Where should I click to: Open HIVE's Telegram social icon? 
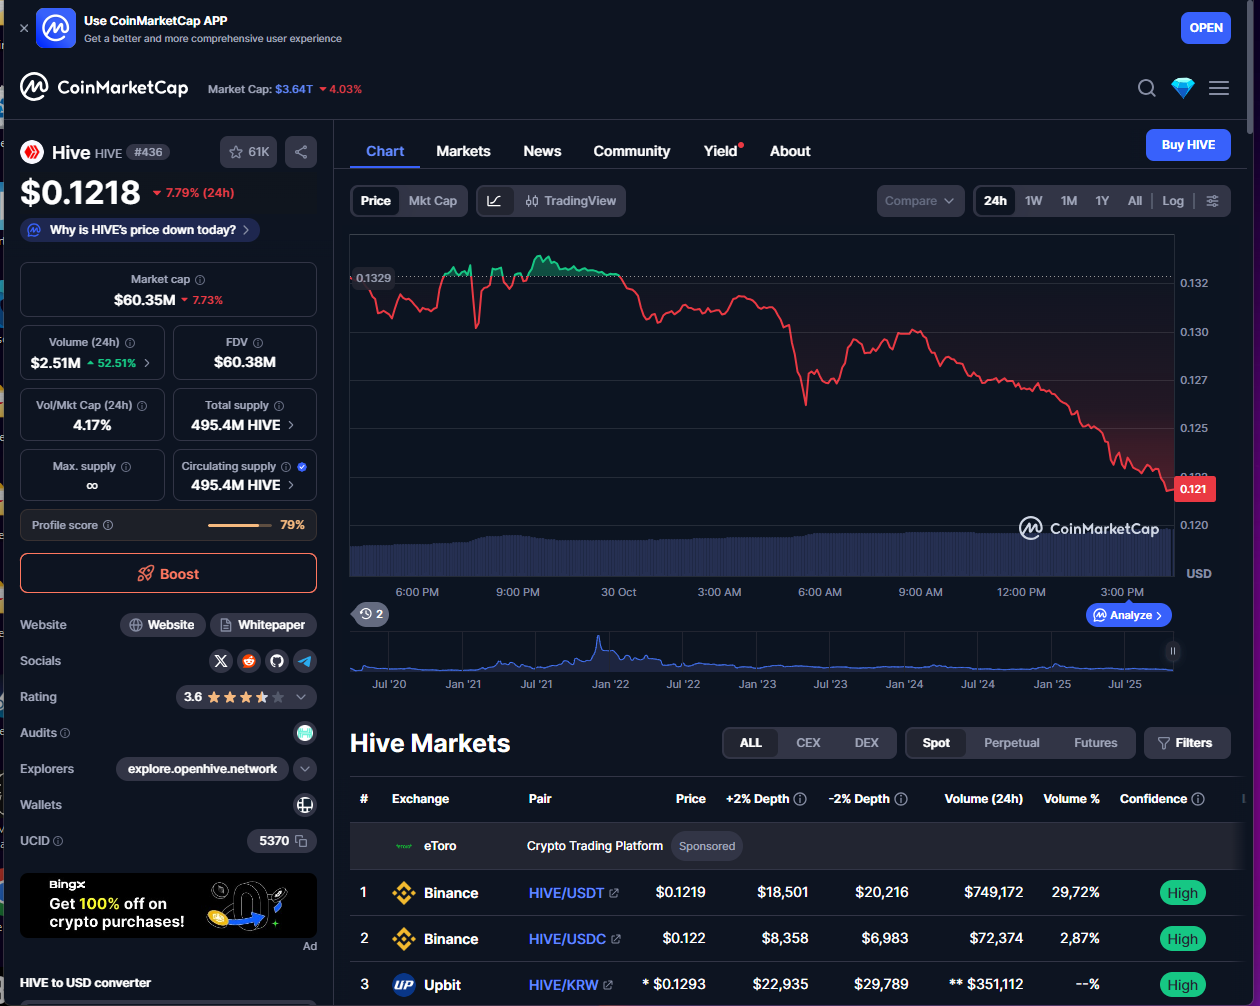(305, 661)
